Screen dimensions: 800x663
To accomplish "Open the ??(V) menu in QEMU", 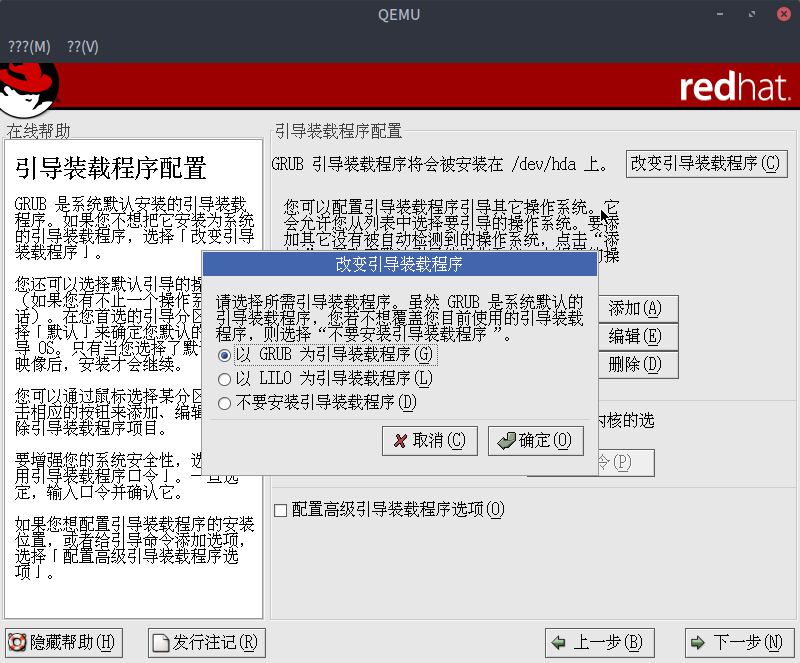I will (83, 47).
